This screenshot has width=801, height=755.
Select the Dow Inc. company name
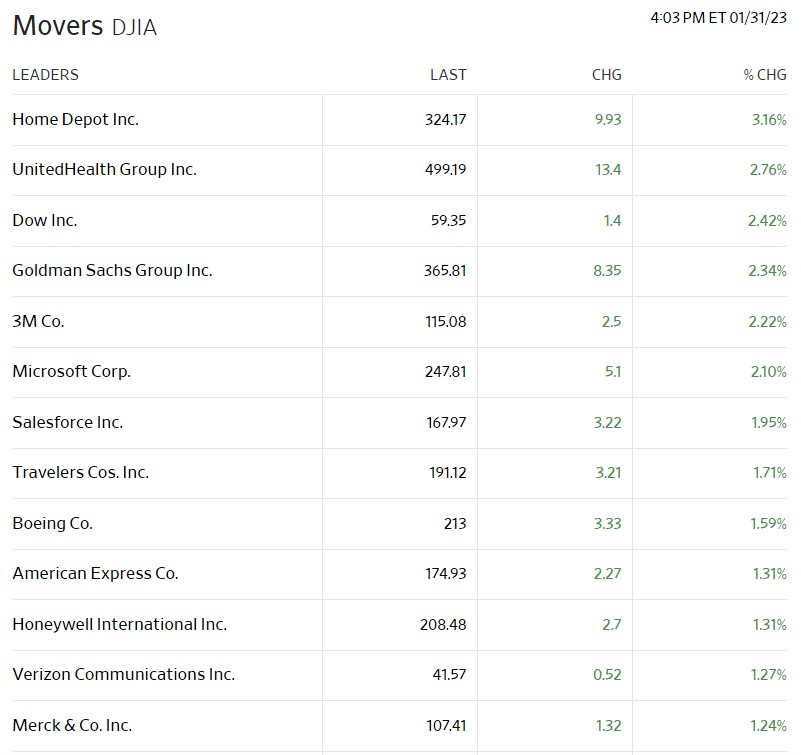(x=45, y=220)
